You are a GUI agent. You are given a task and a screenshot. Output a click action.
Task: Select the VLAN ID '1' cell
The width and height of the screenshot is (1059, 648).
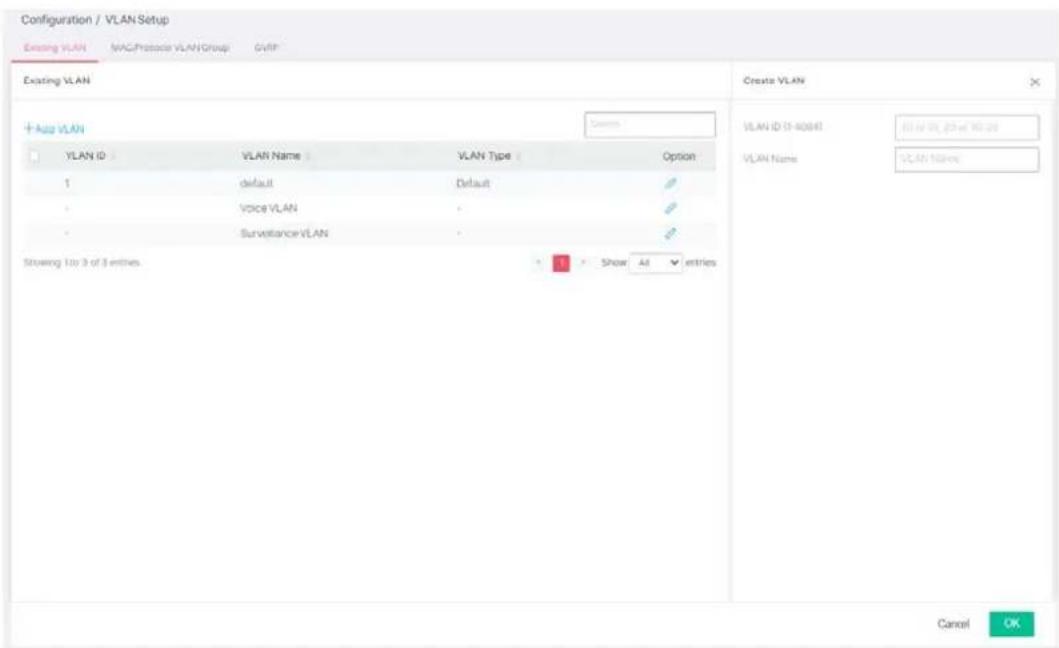67,183
